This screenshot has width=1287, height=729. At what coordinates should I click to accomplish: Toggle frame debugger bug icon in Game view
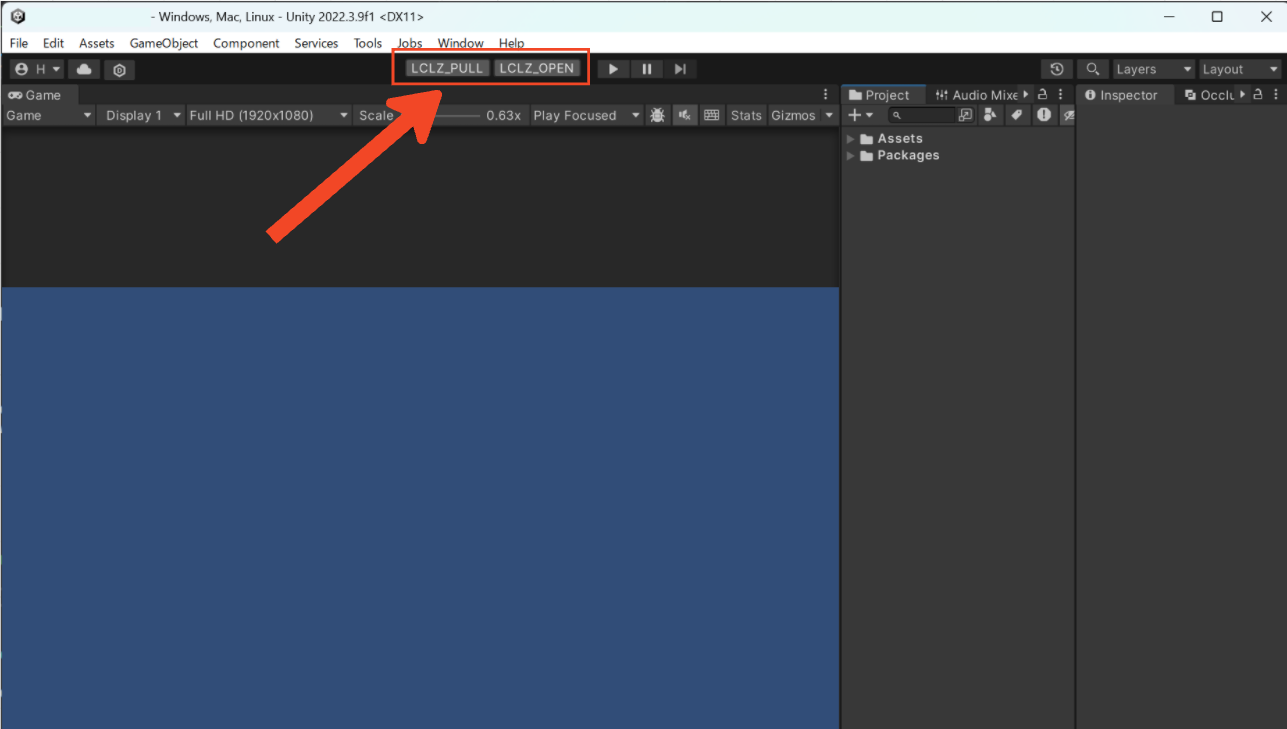tap(657, 115)
